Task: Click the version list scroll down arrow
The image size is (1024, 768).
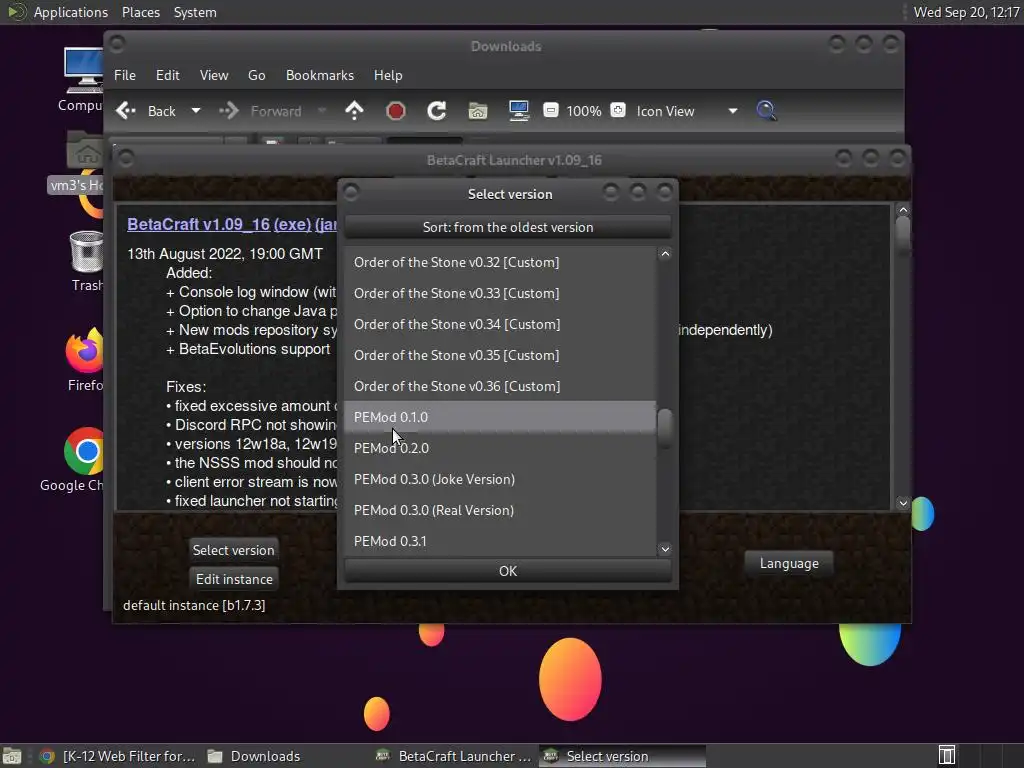Action: (665, 549)
